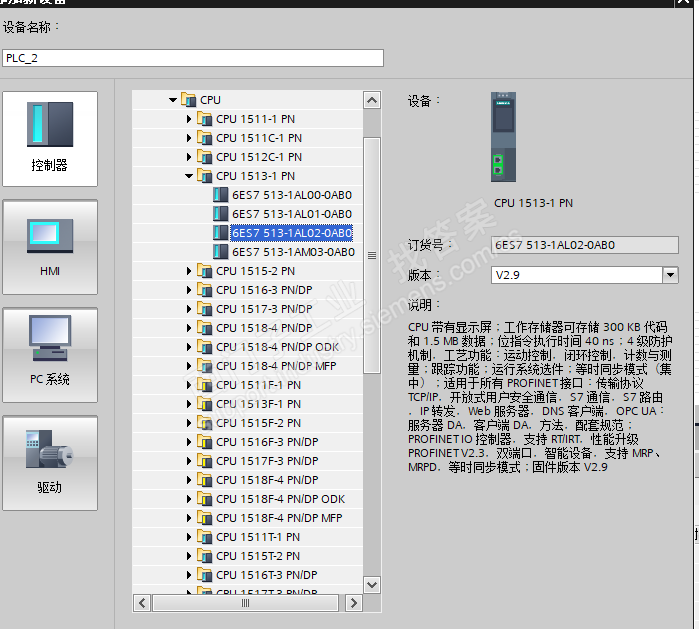Click the tree scroll down arrow
Image resolution: width=699 pixels, height=629 pixels.
(372, 584)
